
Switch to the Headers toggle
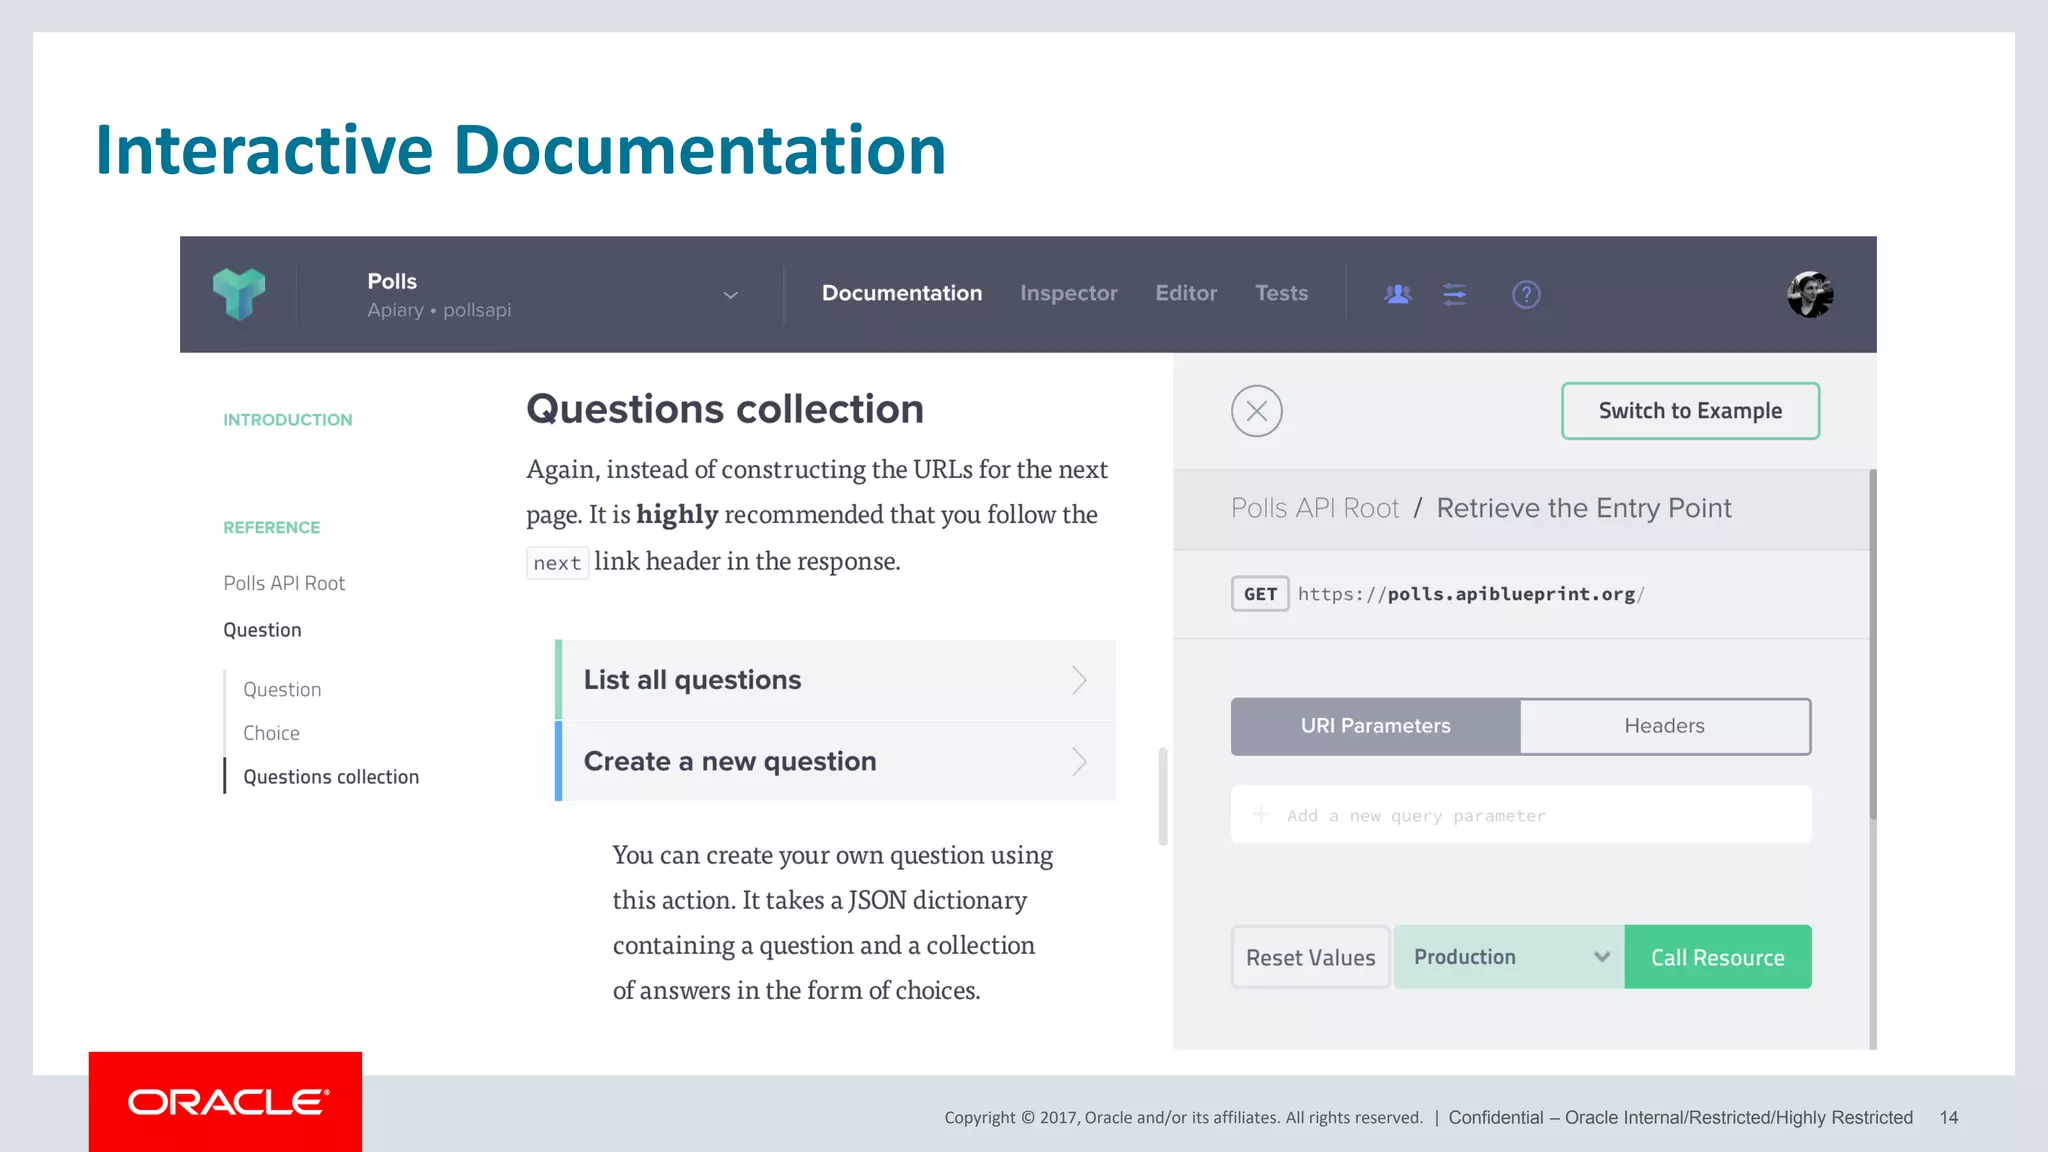[1664, 726]
